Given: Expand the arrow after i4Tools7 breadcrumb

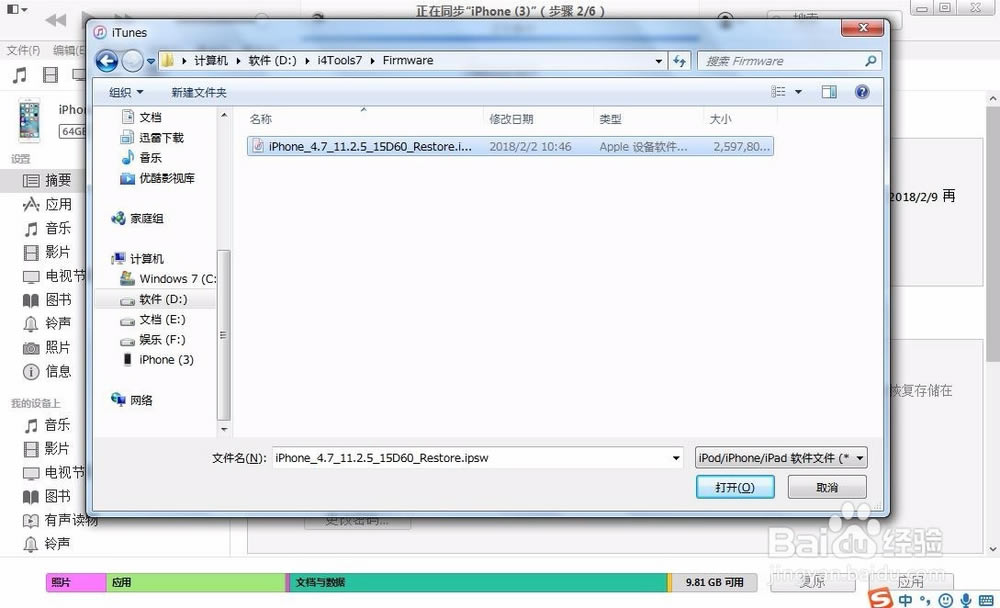Looking at the screenshot, I should (x=372, y=61).
